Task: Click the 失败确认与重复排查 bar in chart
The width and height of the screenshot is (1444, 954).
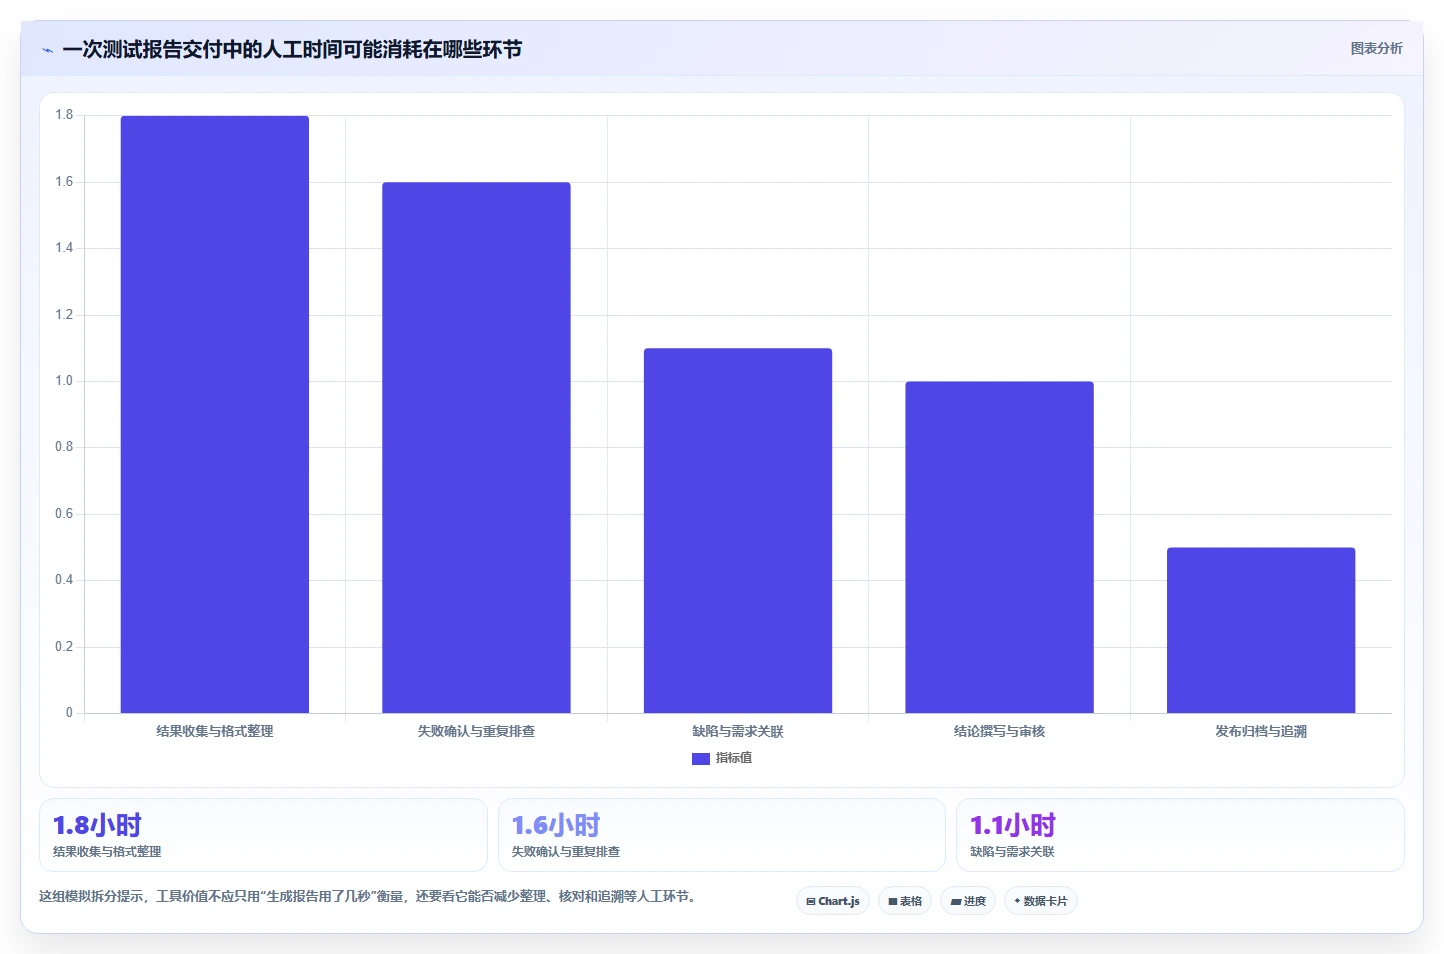Action: click(x=476, y=447)
